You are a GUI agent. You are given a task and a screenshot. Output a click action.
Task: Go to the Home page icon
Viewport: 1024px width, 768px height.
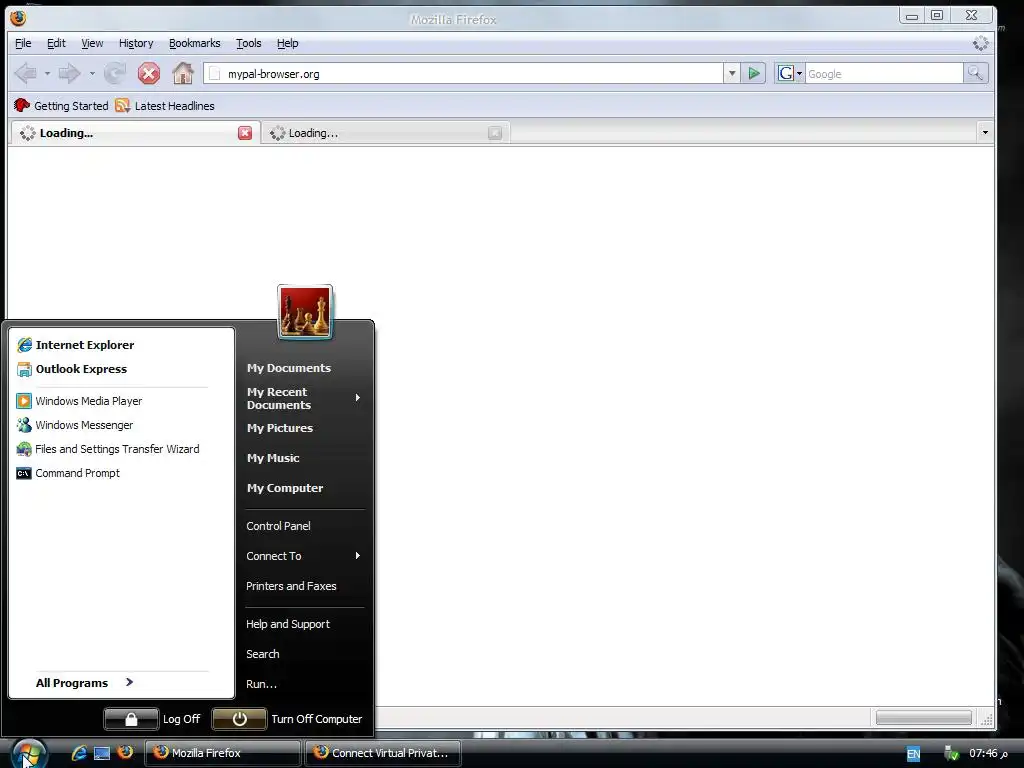[x=183, y=73]
